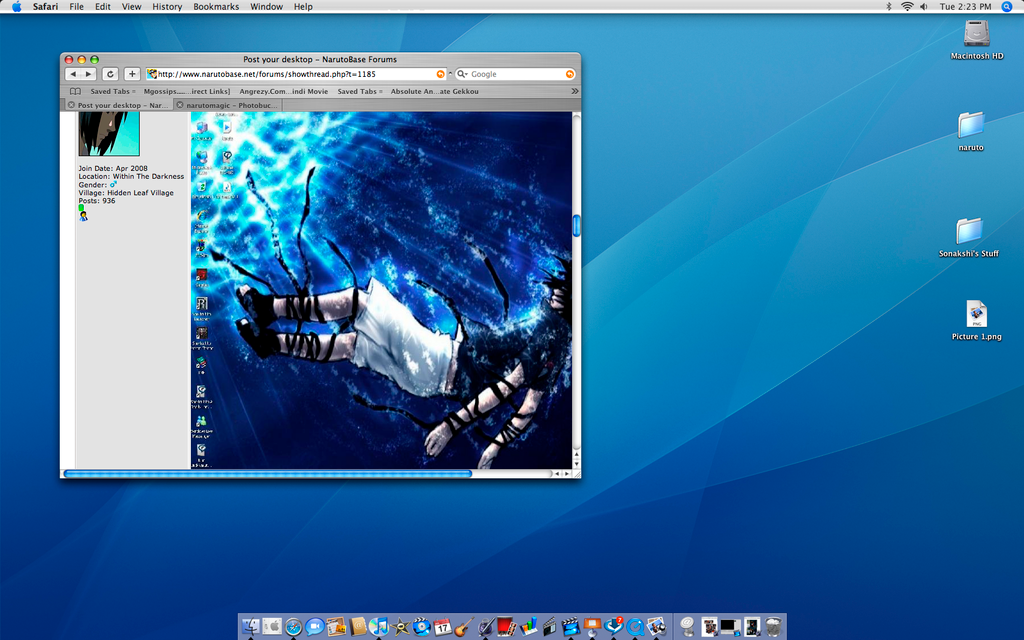Close the 'Post your desktop' tab

71,105
